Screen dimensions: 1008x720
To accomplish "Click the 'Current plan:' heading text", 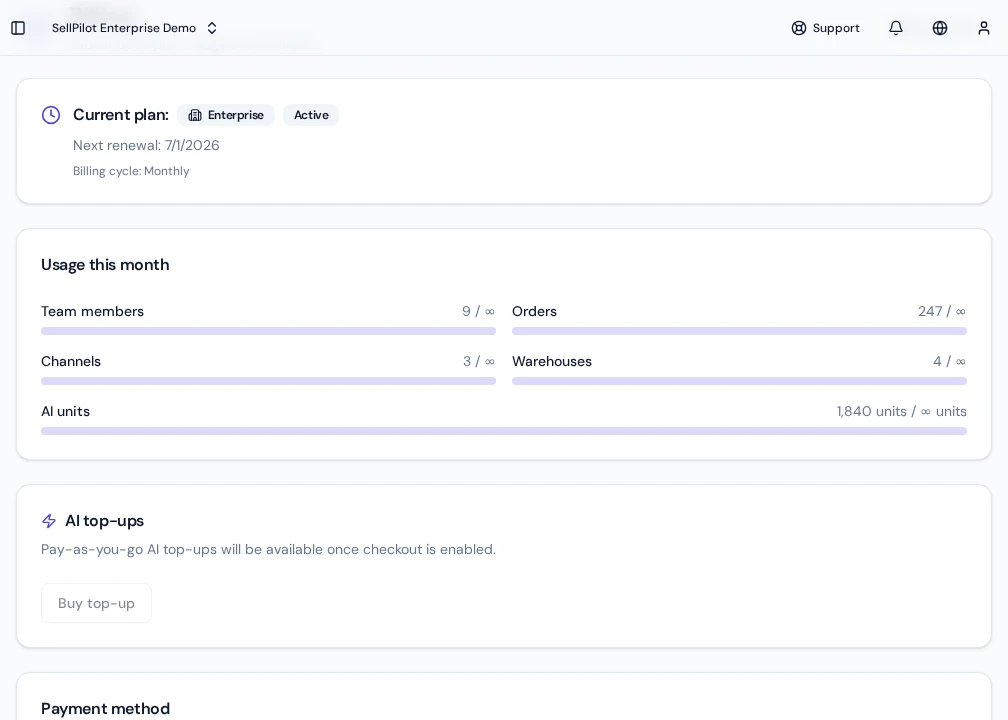I will tap(121, 115).
